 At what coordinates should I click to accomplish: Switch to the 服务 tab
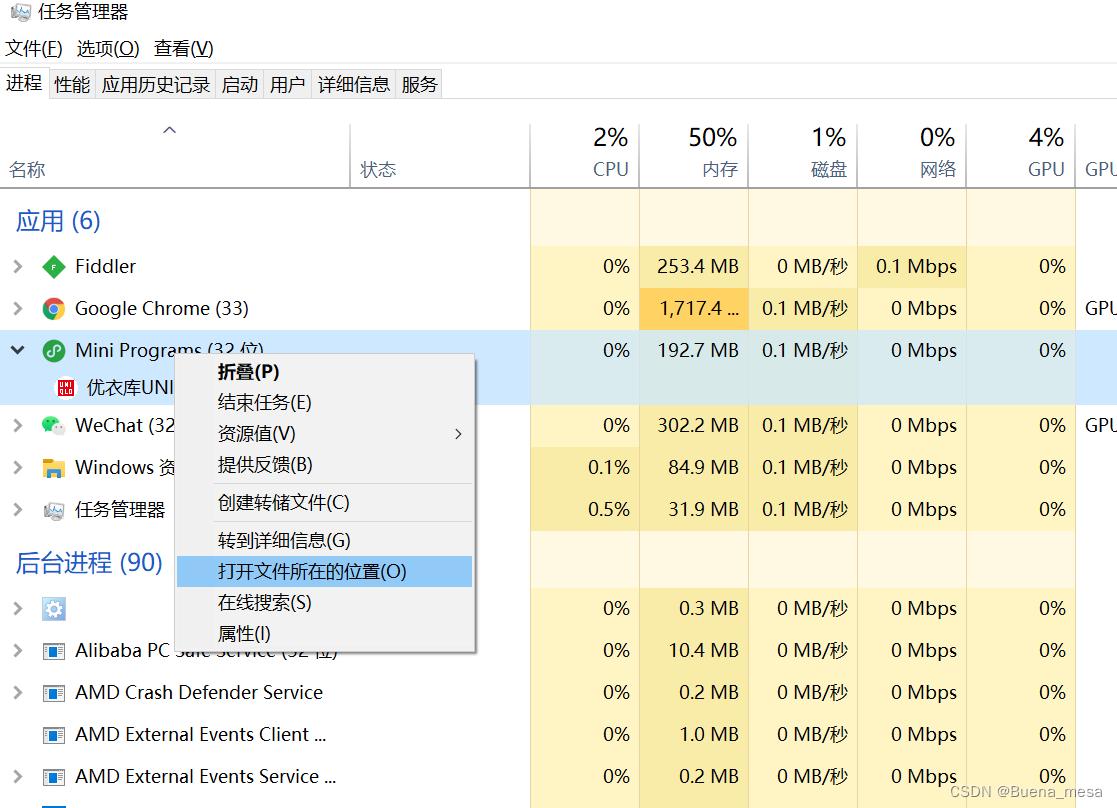click(419, 85)
